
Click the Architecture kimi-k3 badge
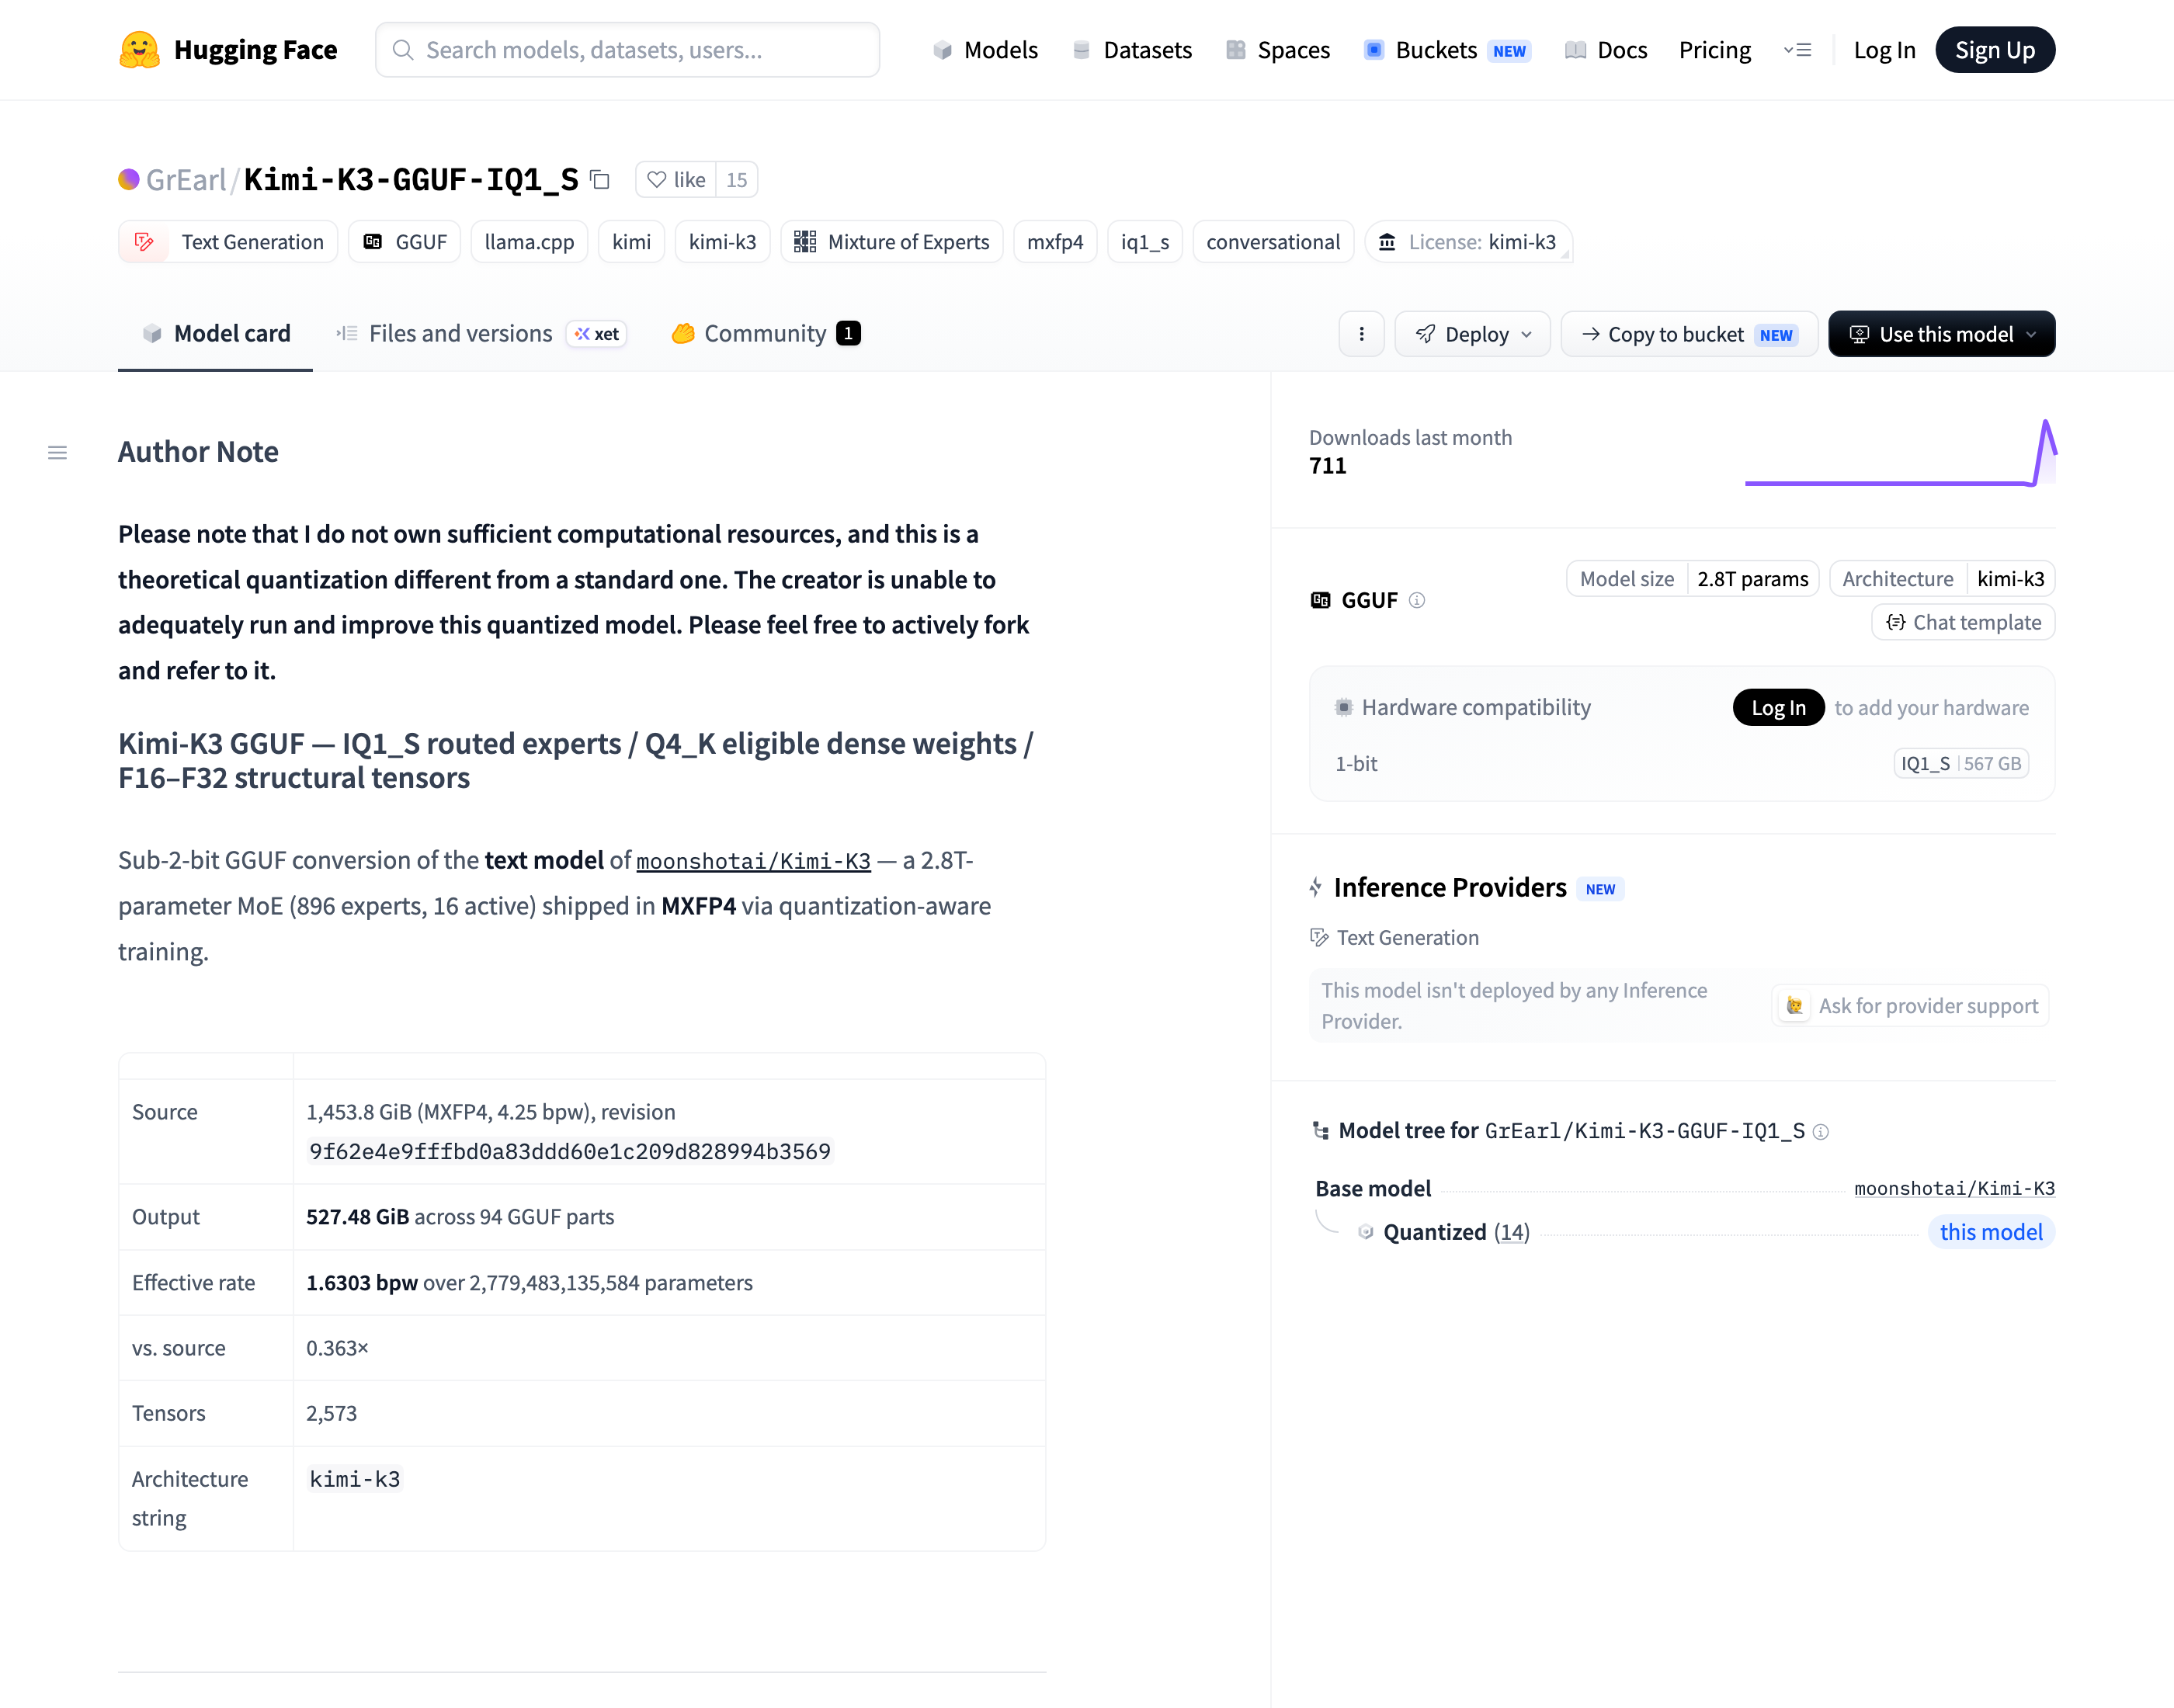tap(1942, 579)
